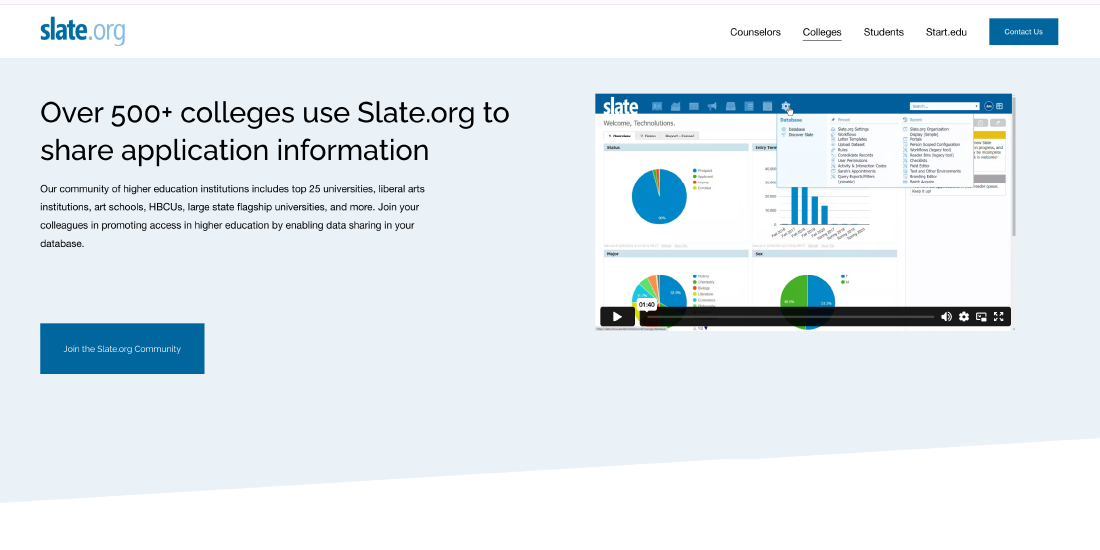This screenshot has width=1100, height=550.
Task: Enable picture-in-picture mode for the video
Action: coord(981,317)
